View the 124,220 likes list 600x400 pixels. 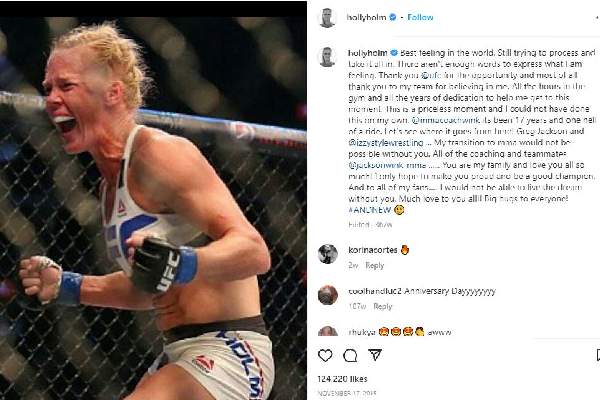point(342,379)
